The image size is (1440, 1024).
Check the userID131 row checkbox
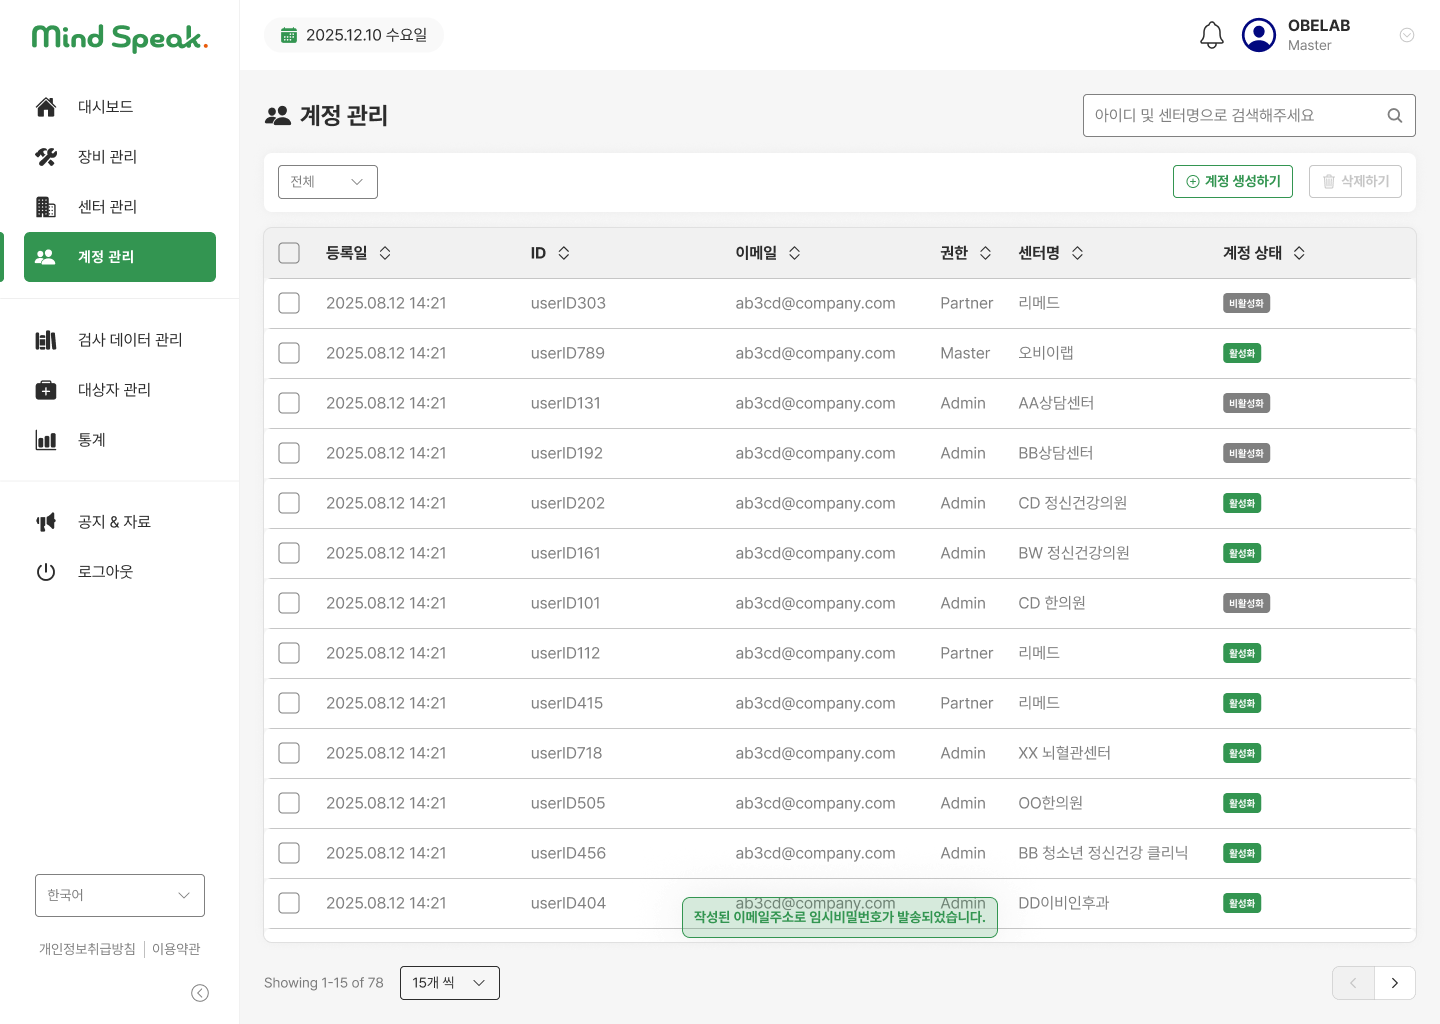289,403
